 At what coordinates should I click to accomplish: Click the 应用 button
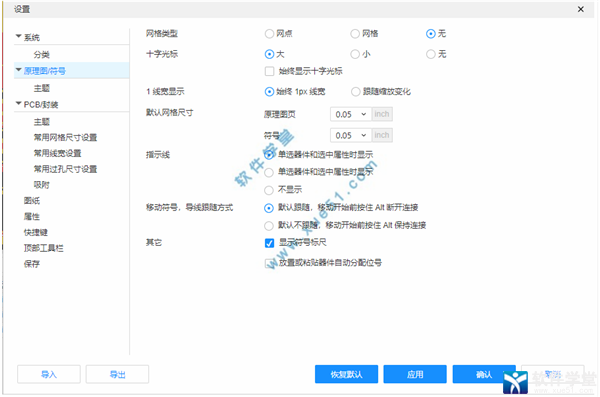coord(415,374)
